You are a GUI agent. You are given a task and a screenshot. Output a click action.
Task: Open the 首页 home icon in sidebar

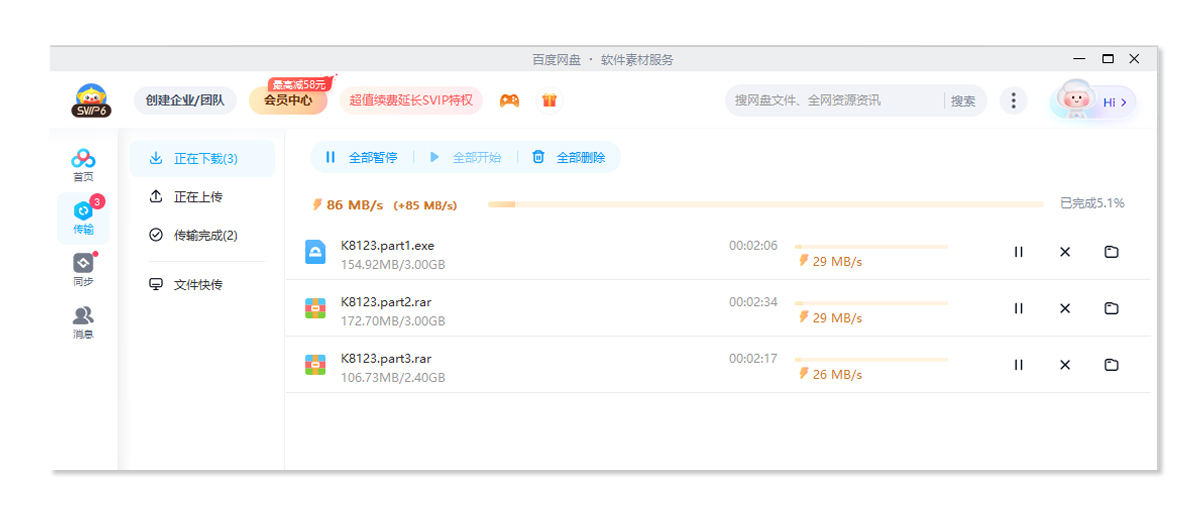[x=83, y=164]
